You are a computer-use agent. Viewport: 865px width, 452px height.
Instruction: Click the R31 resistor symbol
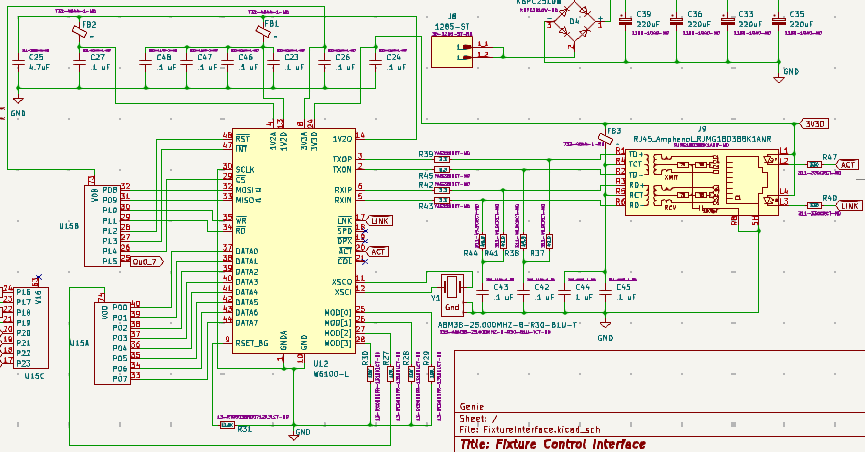tap(226, 426)
